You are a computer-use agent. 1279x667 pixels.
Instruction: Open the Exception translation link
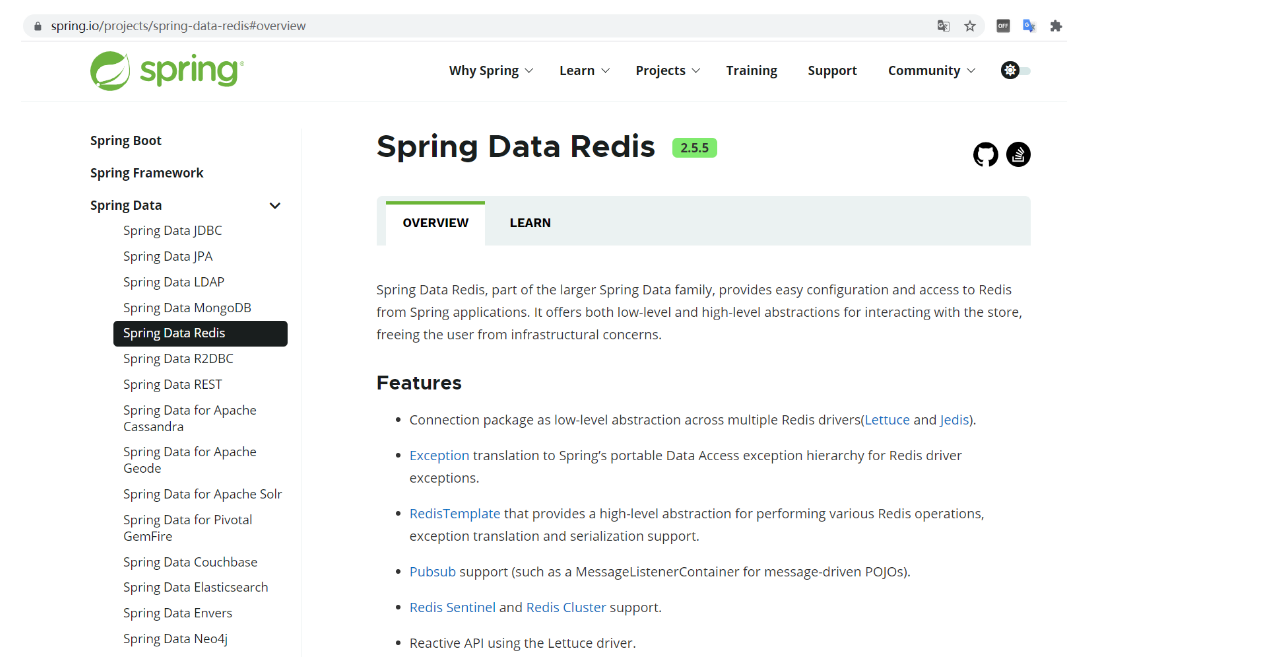coord(439,455)
